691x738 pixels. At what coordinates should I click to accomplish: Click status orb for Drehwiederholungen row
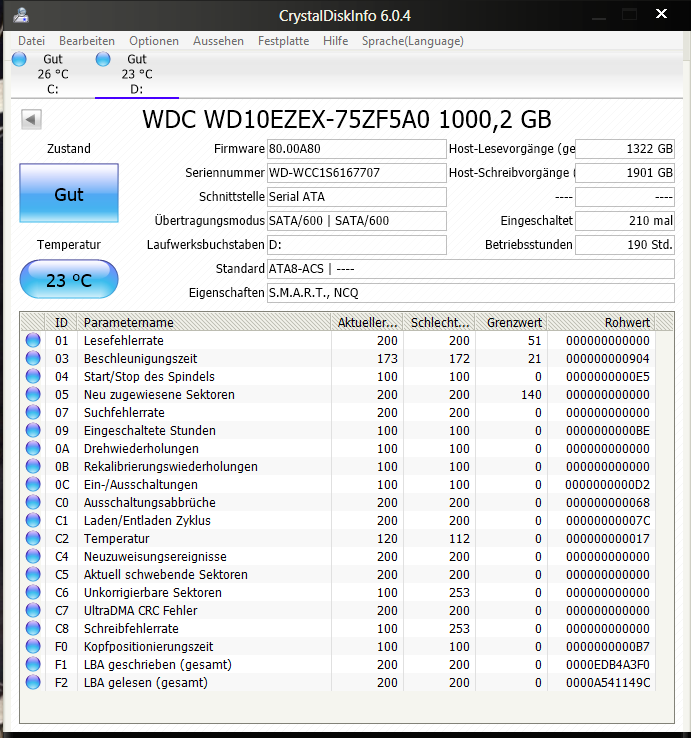[33, 448]
